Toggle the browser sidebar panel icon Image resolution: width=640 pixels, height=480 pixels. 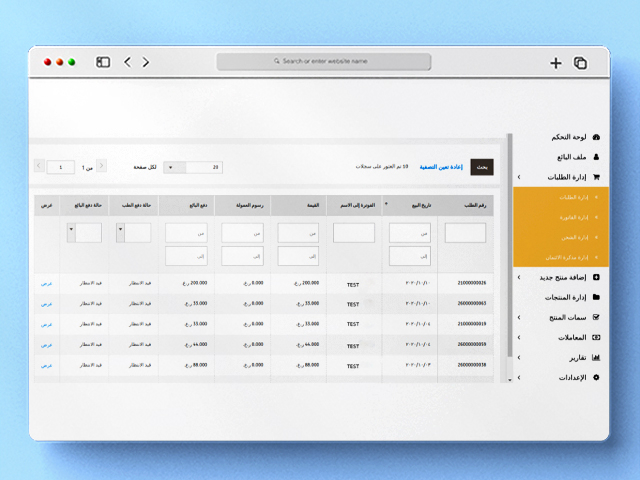coord(103,62)
